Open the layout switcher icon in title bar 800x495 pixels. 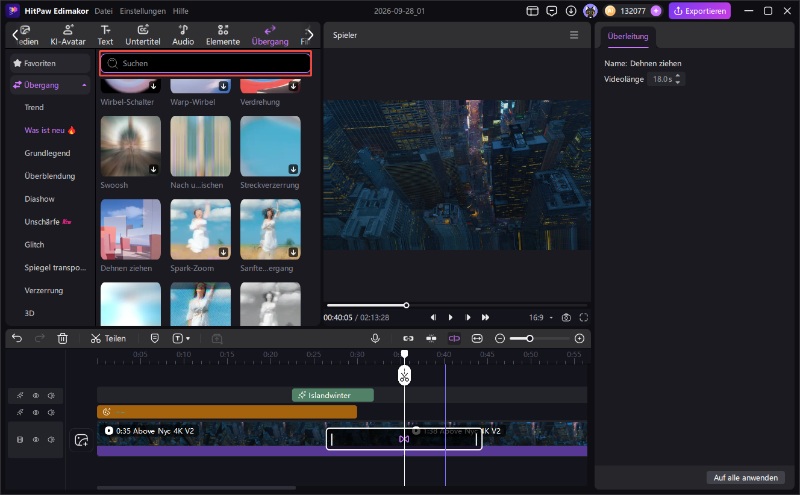click(532, 11)
